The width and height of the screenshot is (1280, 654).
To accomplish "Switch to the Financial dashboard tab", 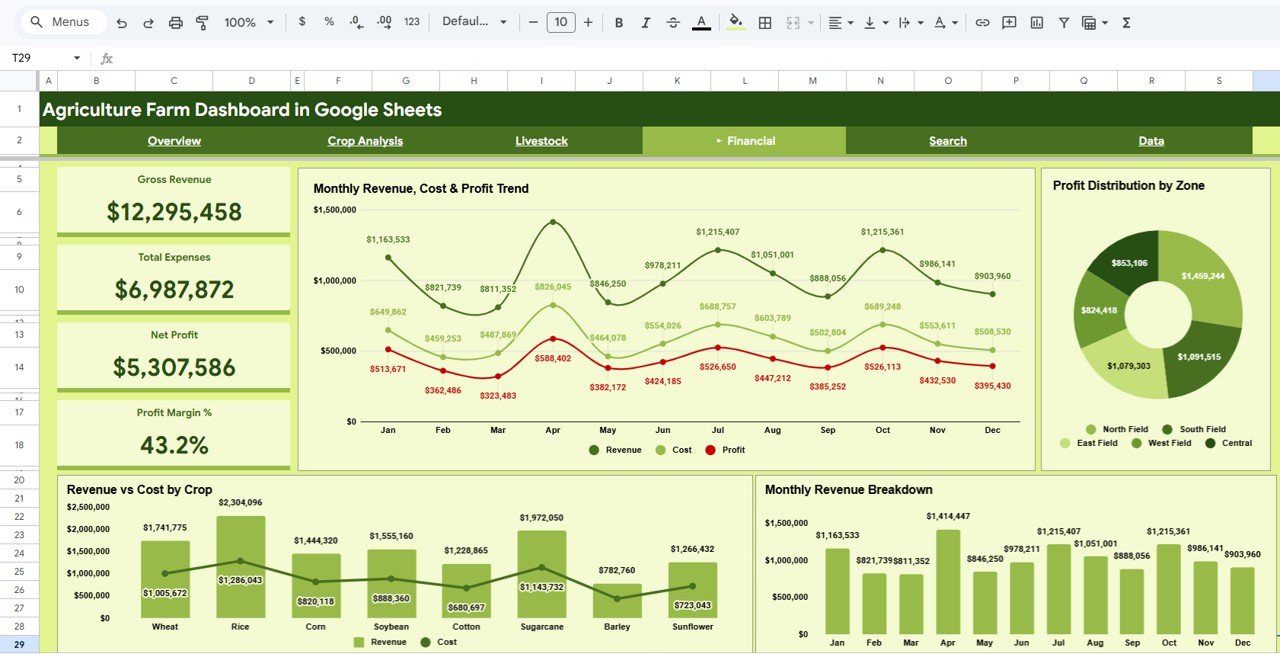I will tap(750, 141).
